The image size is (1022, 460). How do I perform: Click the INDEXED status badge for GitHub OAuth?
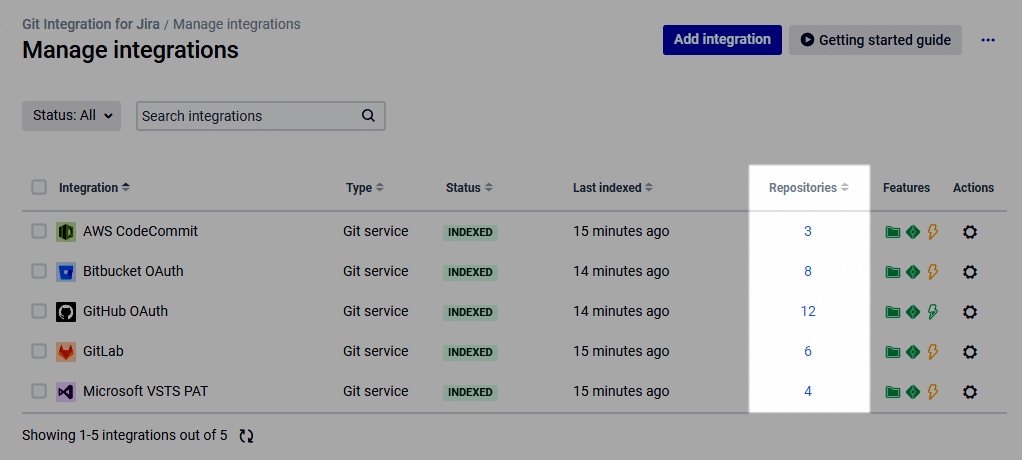[470, 312]
